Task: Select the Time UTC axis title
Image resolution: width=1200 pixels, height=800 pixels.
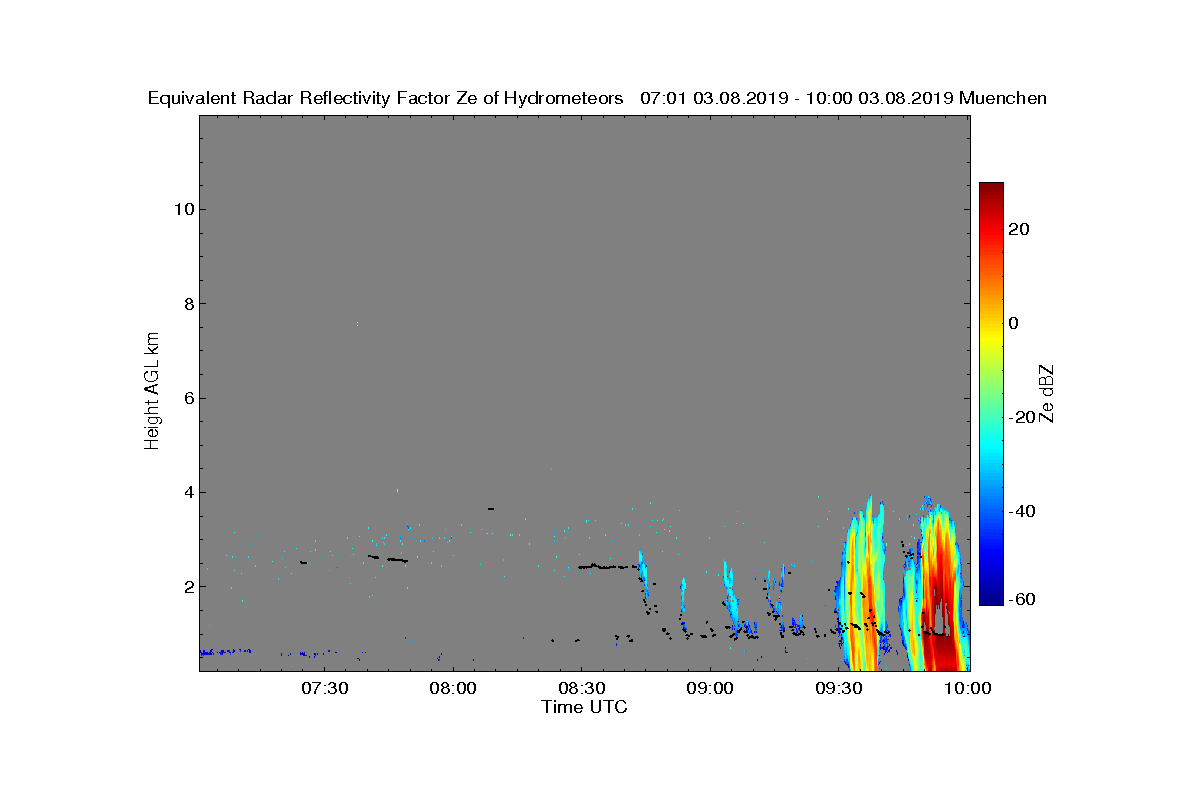Action: click(x=585, y=707)
